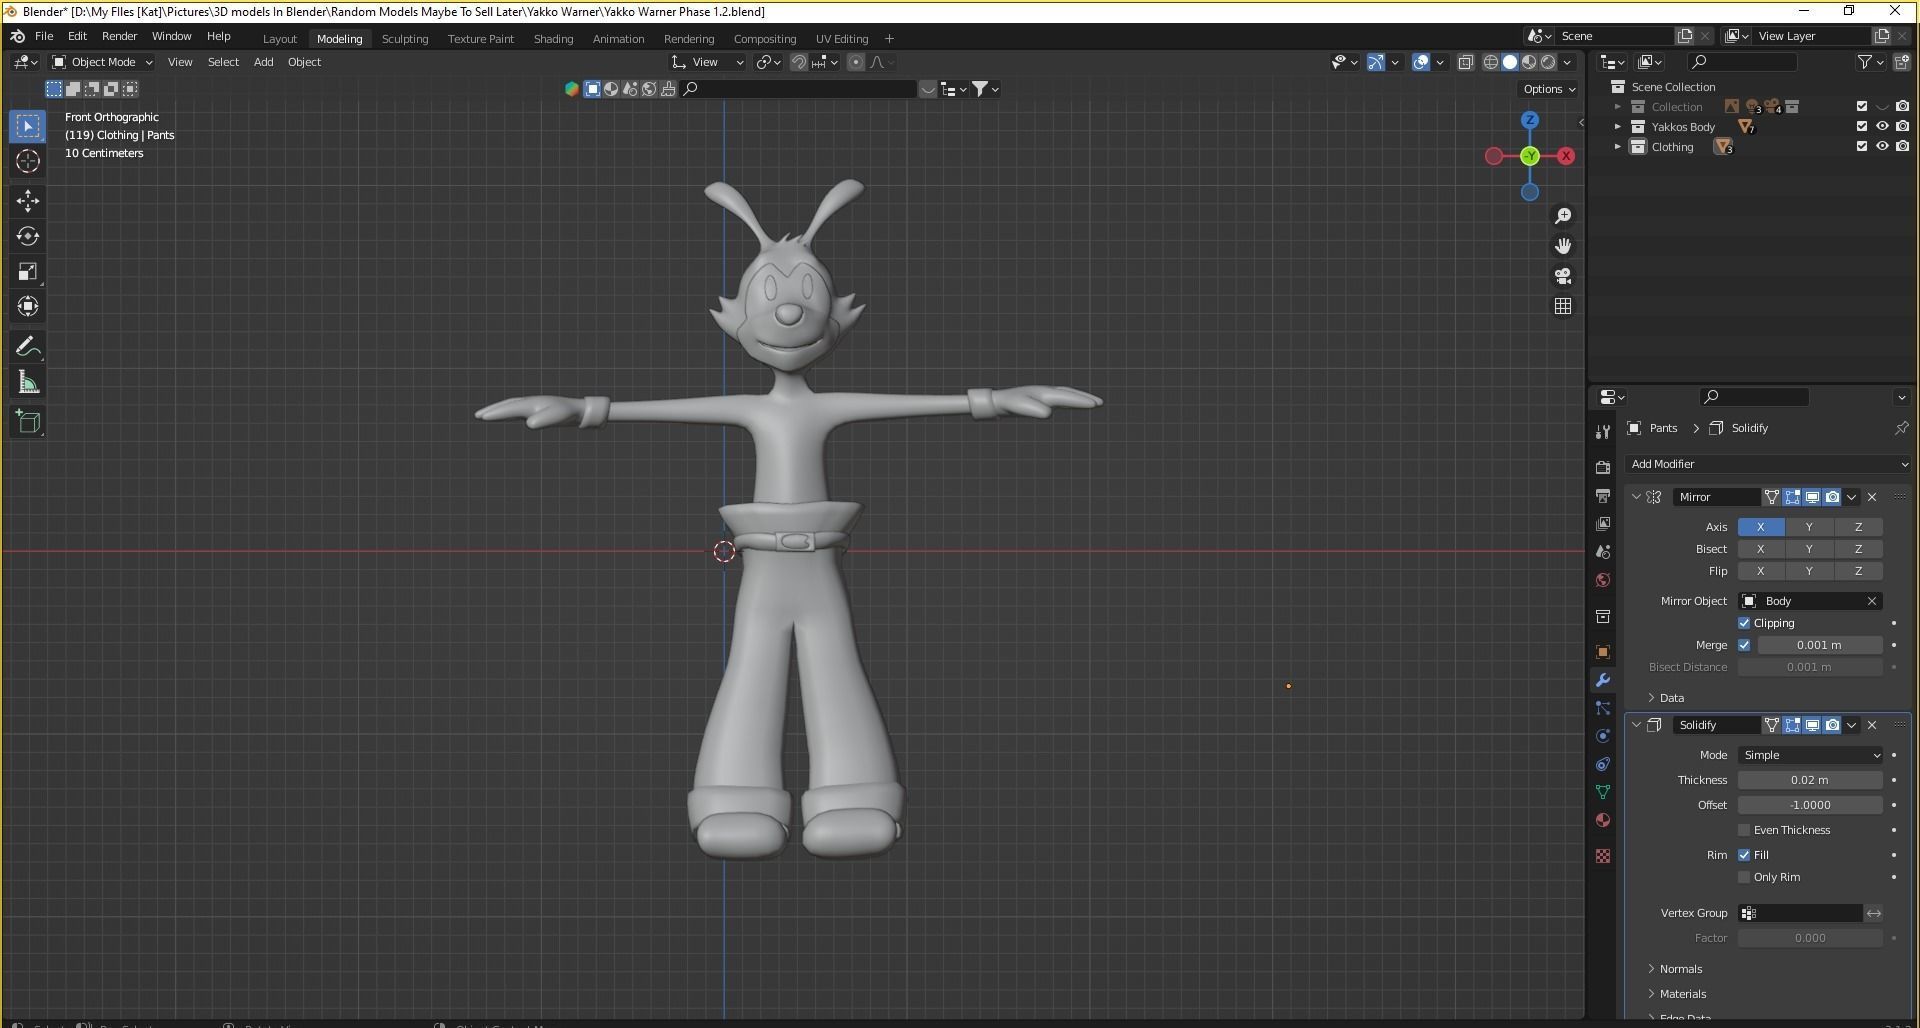Switch orthographic/perspective grid icon
This screenshot has height=1028, width=1920.
coord(1563,306)
